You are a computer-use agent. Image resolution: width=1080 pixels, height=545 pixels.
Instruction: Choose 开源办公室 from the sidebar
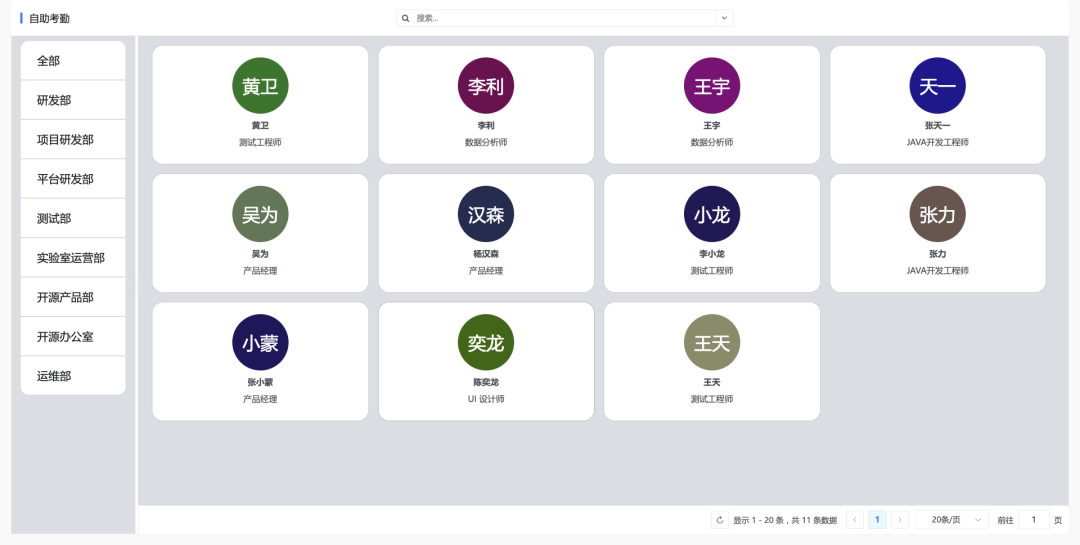73,337
